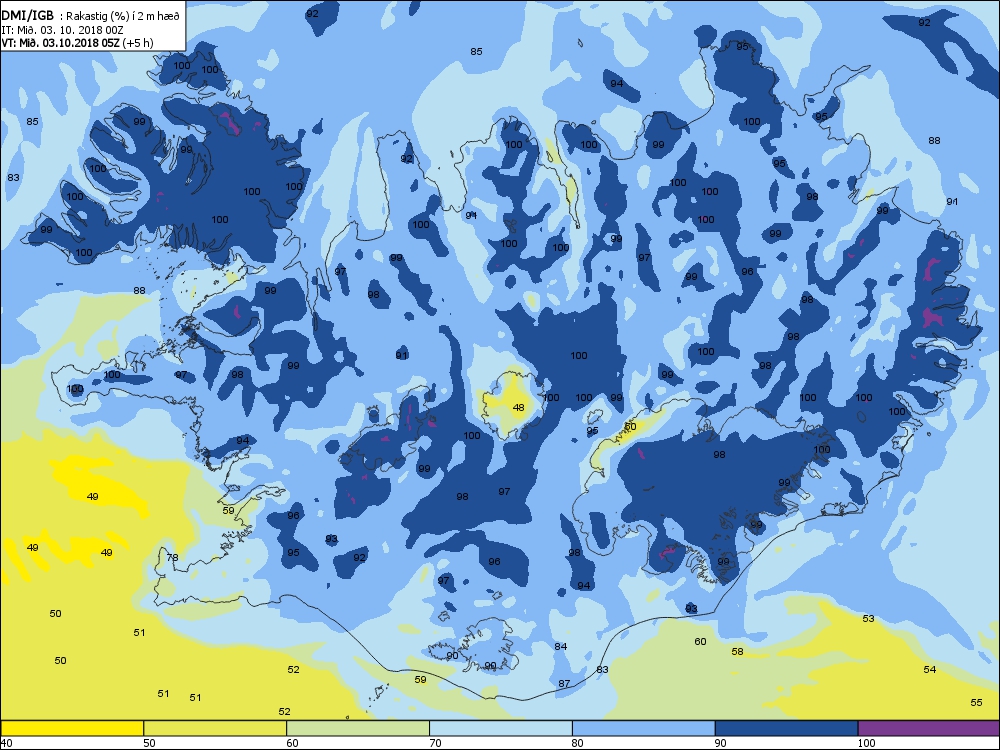Click the purple above-100 legend segment
Image resolution: width=1000 pixels, height=750 pixels.
pyautogui.click(x=929, y=728)
